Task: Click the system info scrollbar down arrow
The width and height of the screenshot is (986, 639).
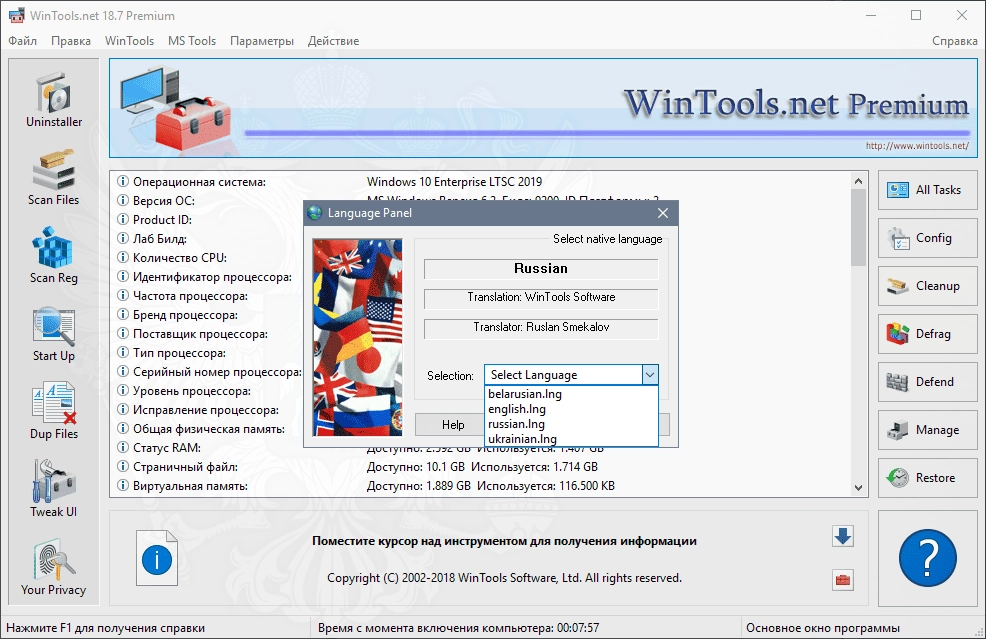Action: (x=858, y=487)
